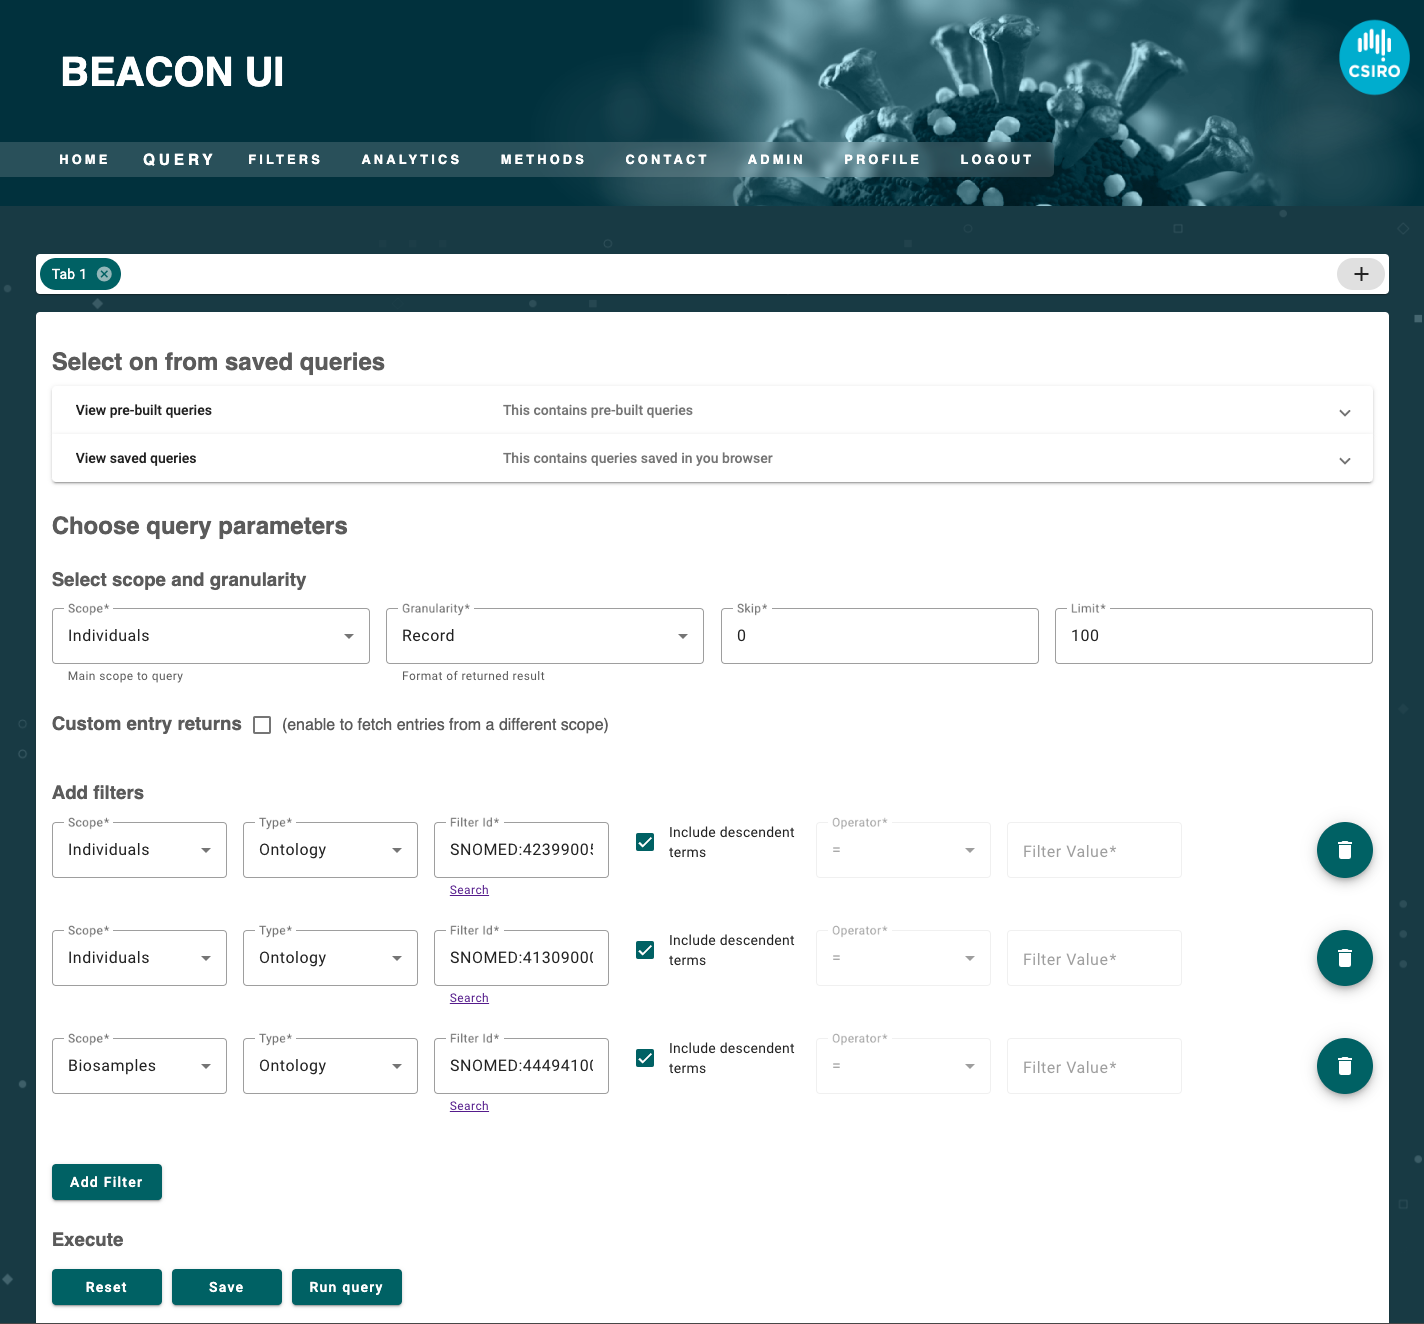Open the main Scope dropdown above Main scope to query
The height and width of the screenshot is (1324, 1424).
click(x=210, y=636)
